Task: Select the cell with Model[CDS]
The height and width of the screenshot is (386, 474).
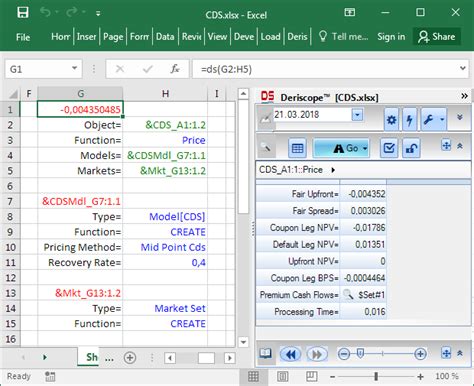Action: tap(165, 217)
